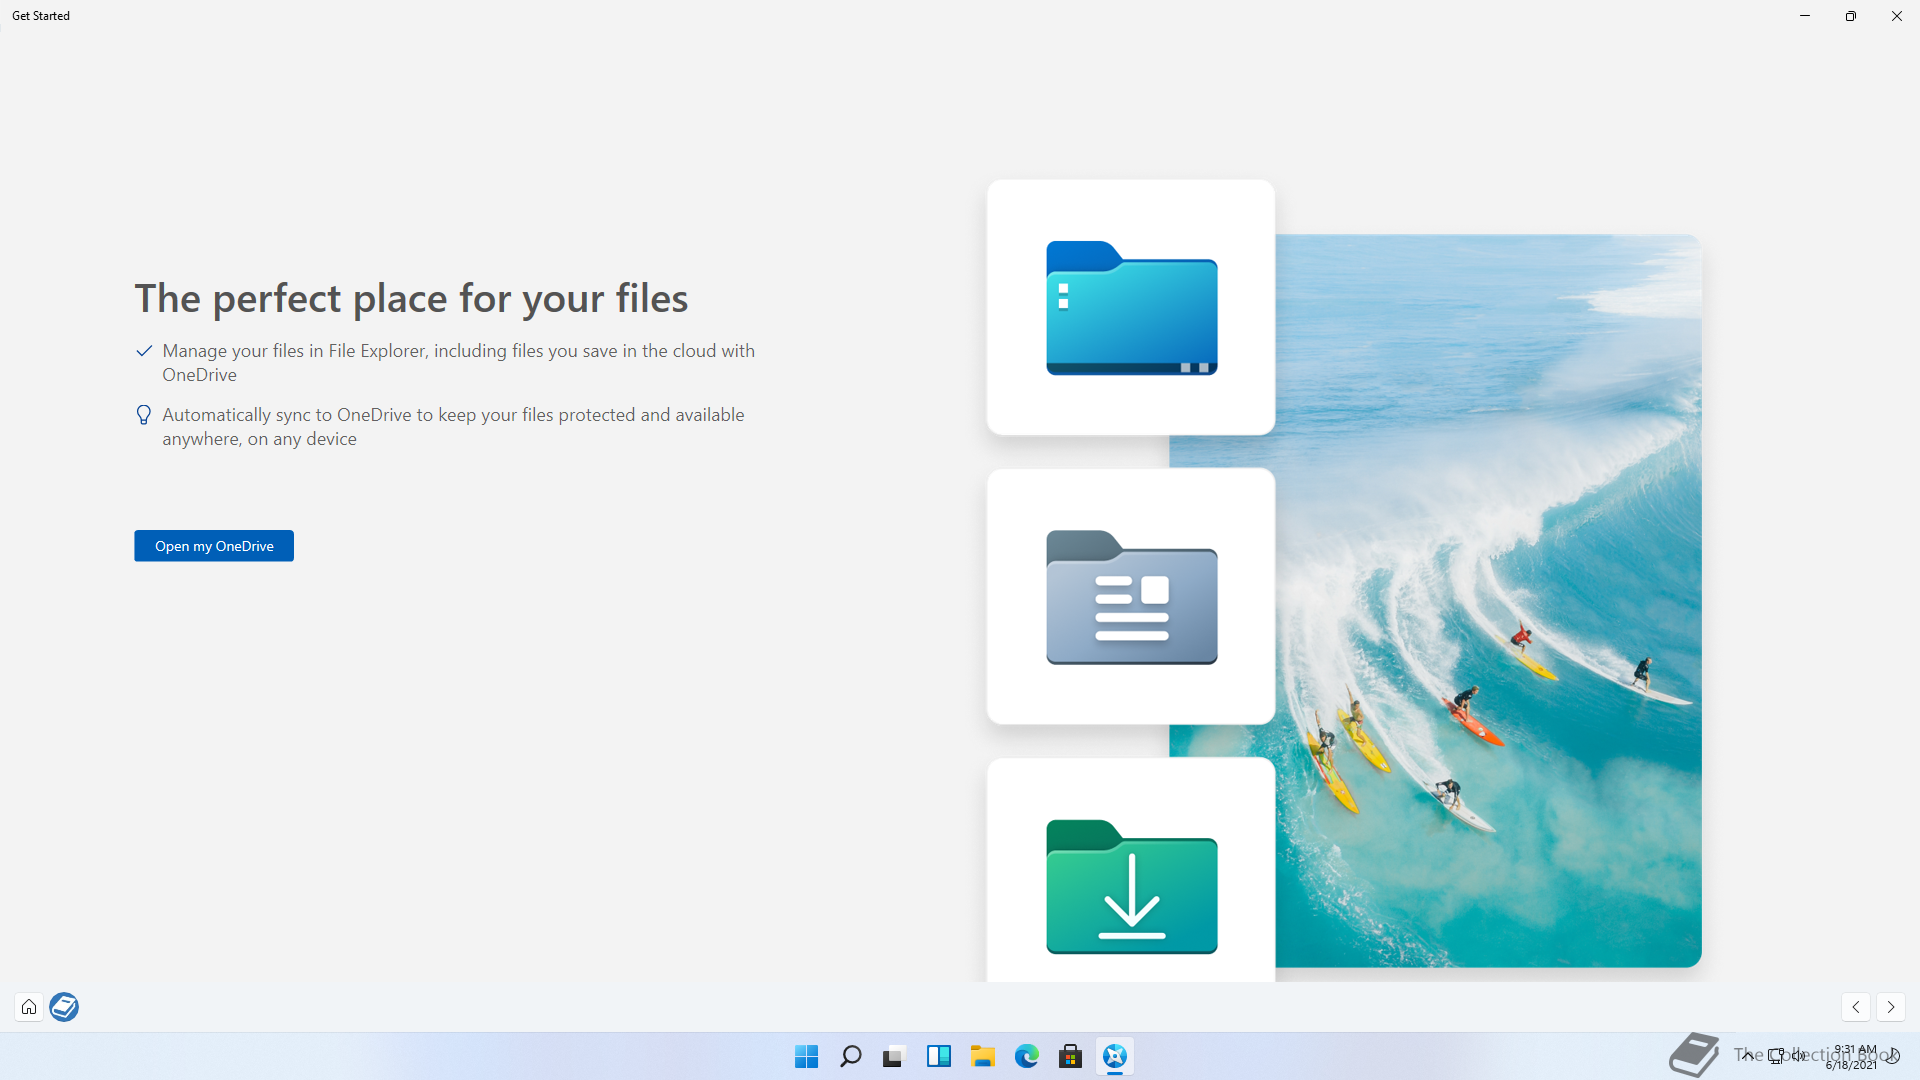Open taskbar Search magnifier

coord(851,1057)
